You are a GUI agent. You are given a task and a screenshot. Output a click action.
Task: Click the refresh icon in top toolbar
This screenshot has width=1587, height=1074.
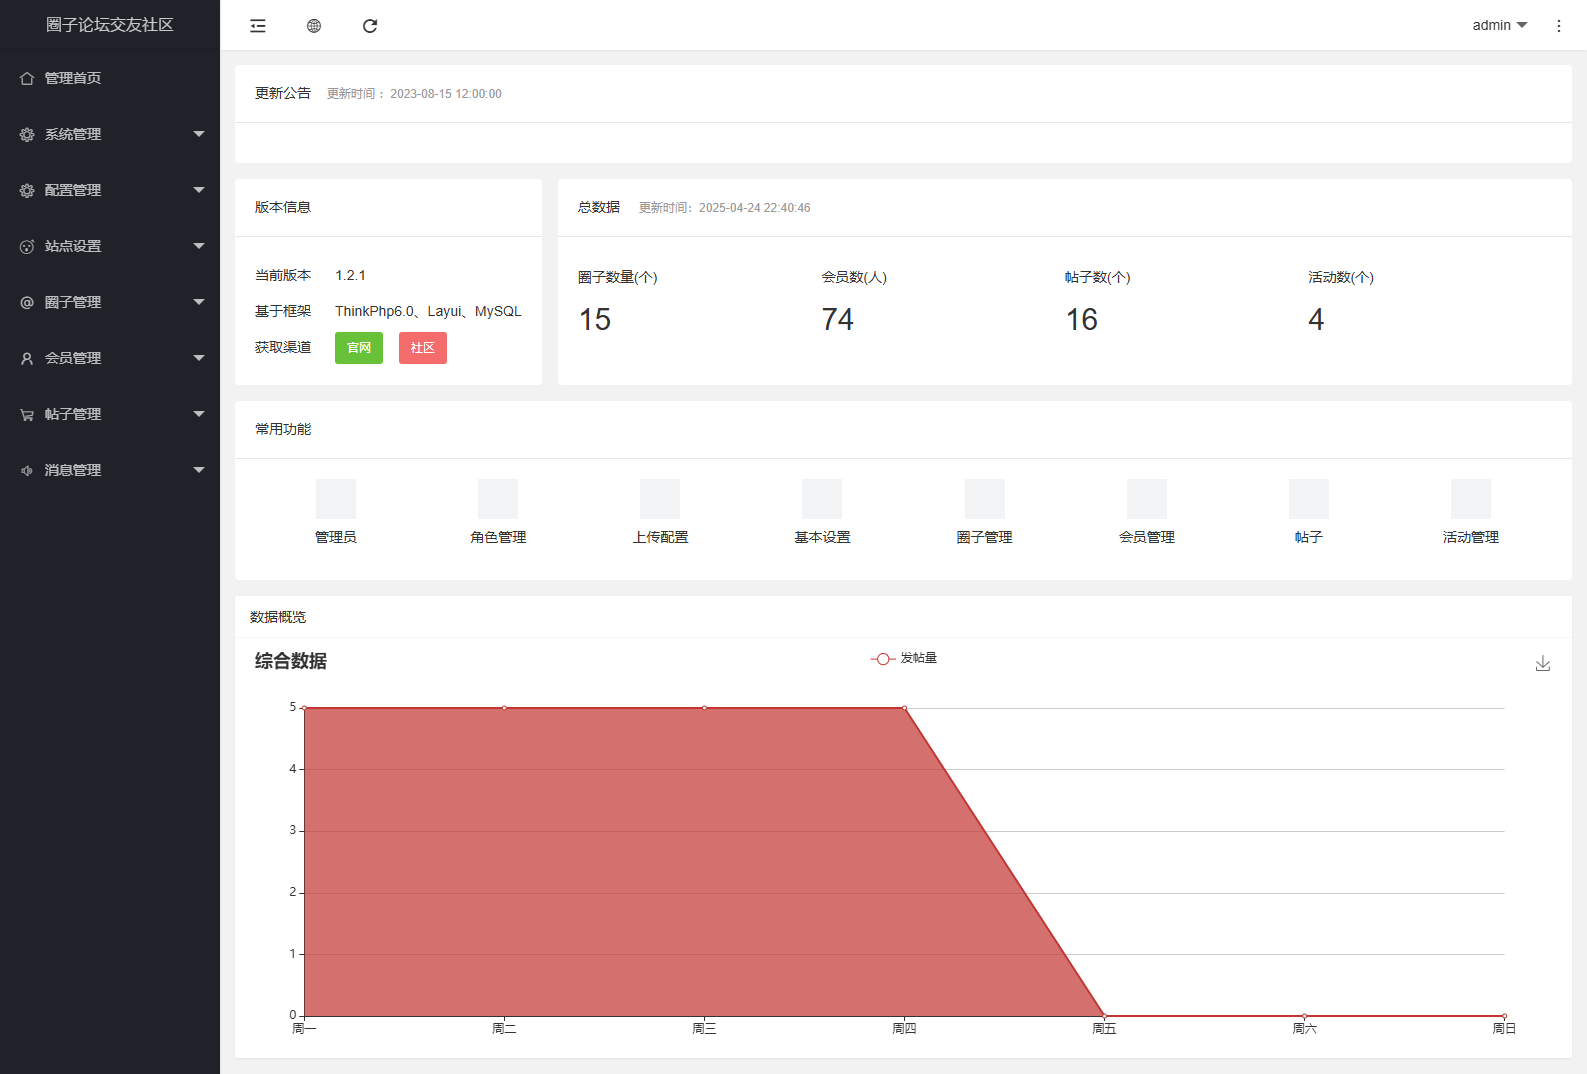[x=370, y=26]
